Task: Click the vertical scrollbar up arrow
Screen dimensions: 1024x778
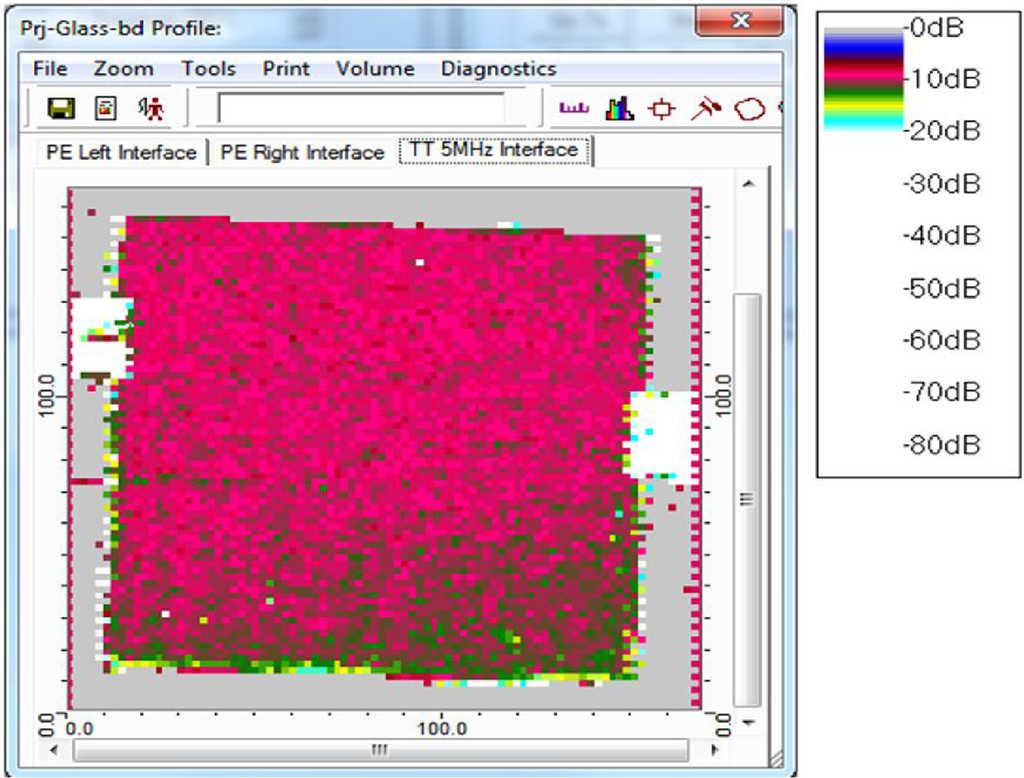Action: click(747, 182)
